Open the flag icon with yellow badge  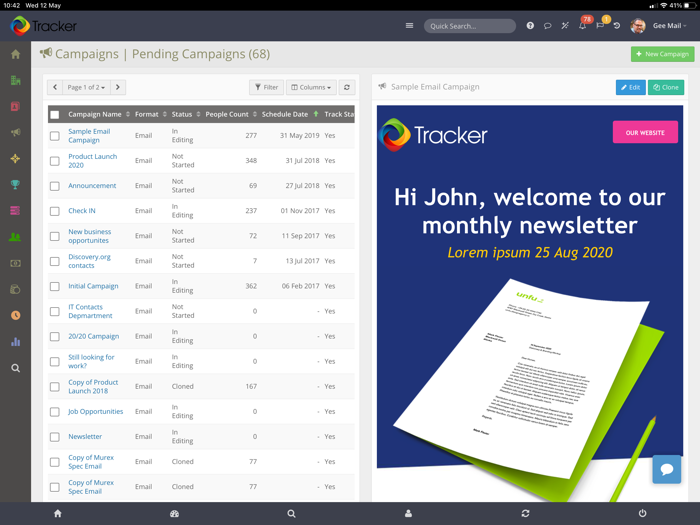(x=601, y=25)
